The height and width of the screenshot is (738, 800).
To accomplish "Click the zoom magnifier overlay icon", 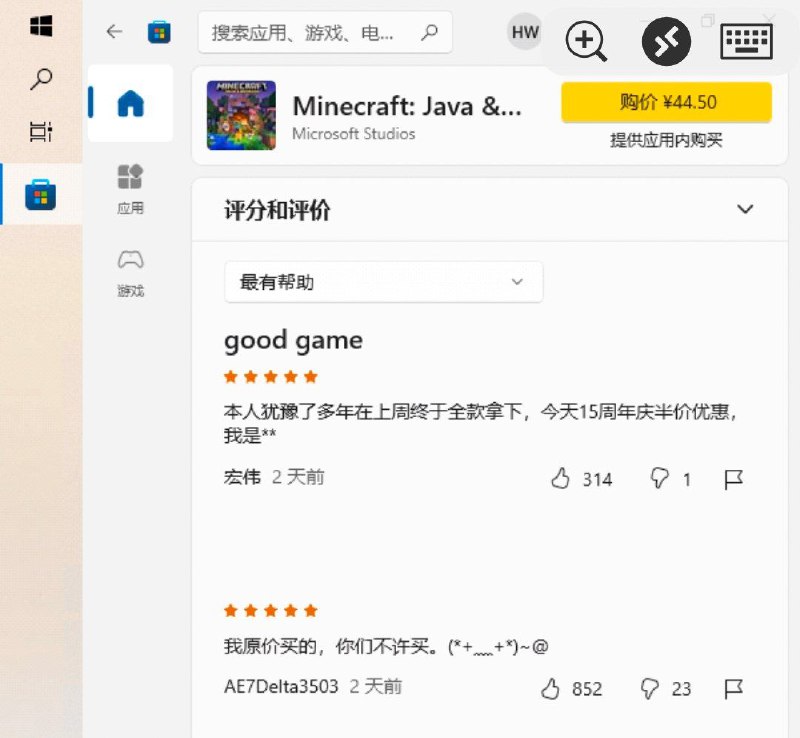I will pyautogui.click(x=586, y=41).
